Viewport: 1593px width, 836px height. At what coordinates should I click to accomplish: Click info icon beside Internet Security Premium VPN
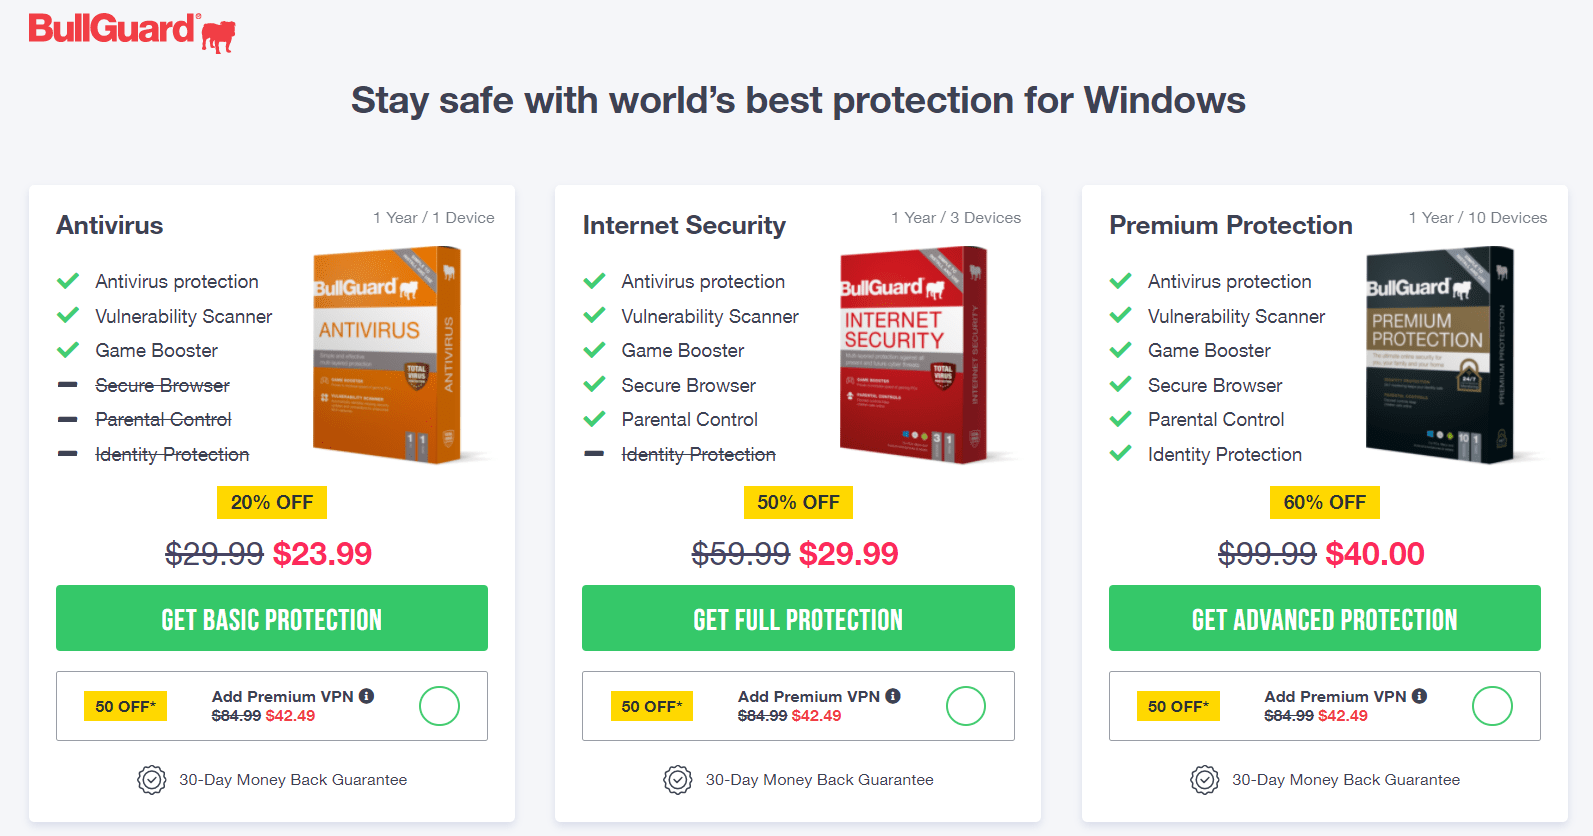click(x=893, y=696)
